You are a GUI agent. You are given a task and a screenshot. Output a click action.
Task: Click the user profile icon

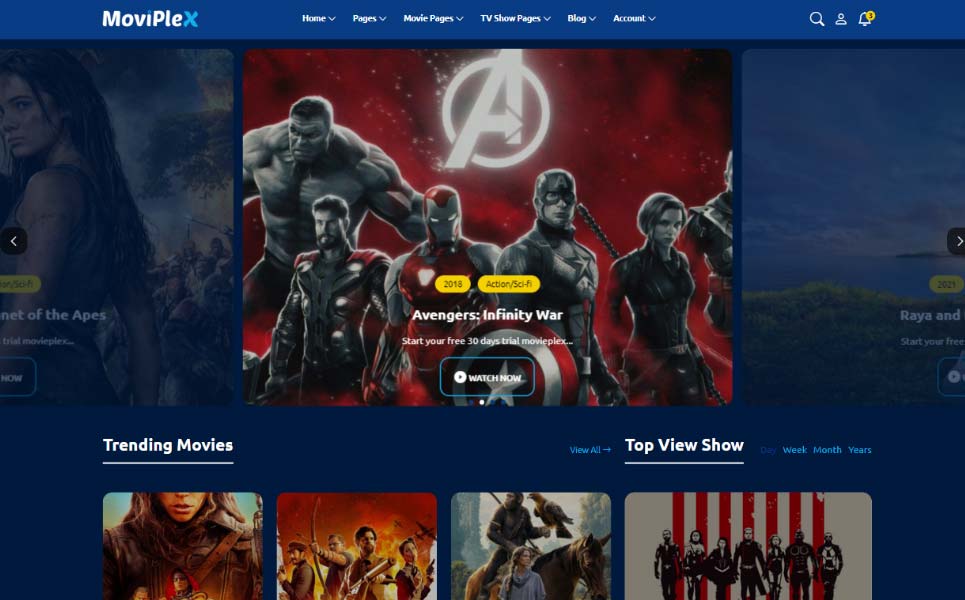(841, 19)
